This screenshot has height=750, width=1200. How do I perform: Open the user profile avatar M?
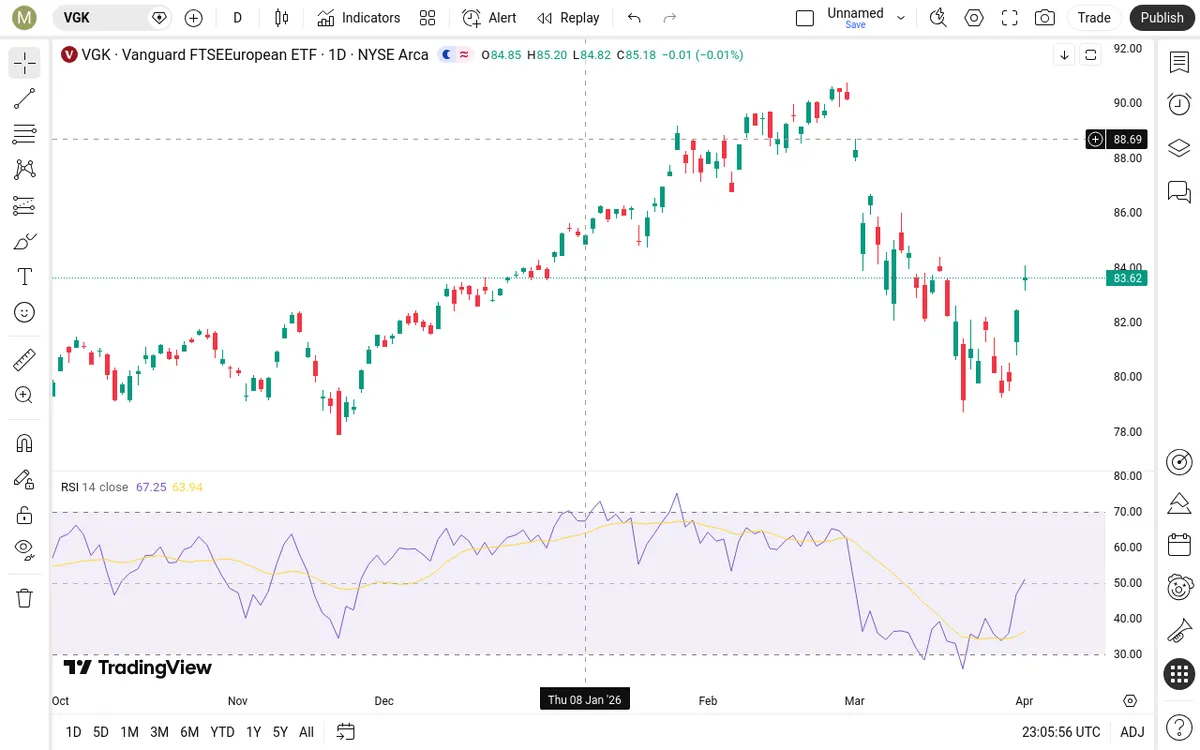tap(24, 18)
